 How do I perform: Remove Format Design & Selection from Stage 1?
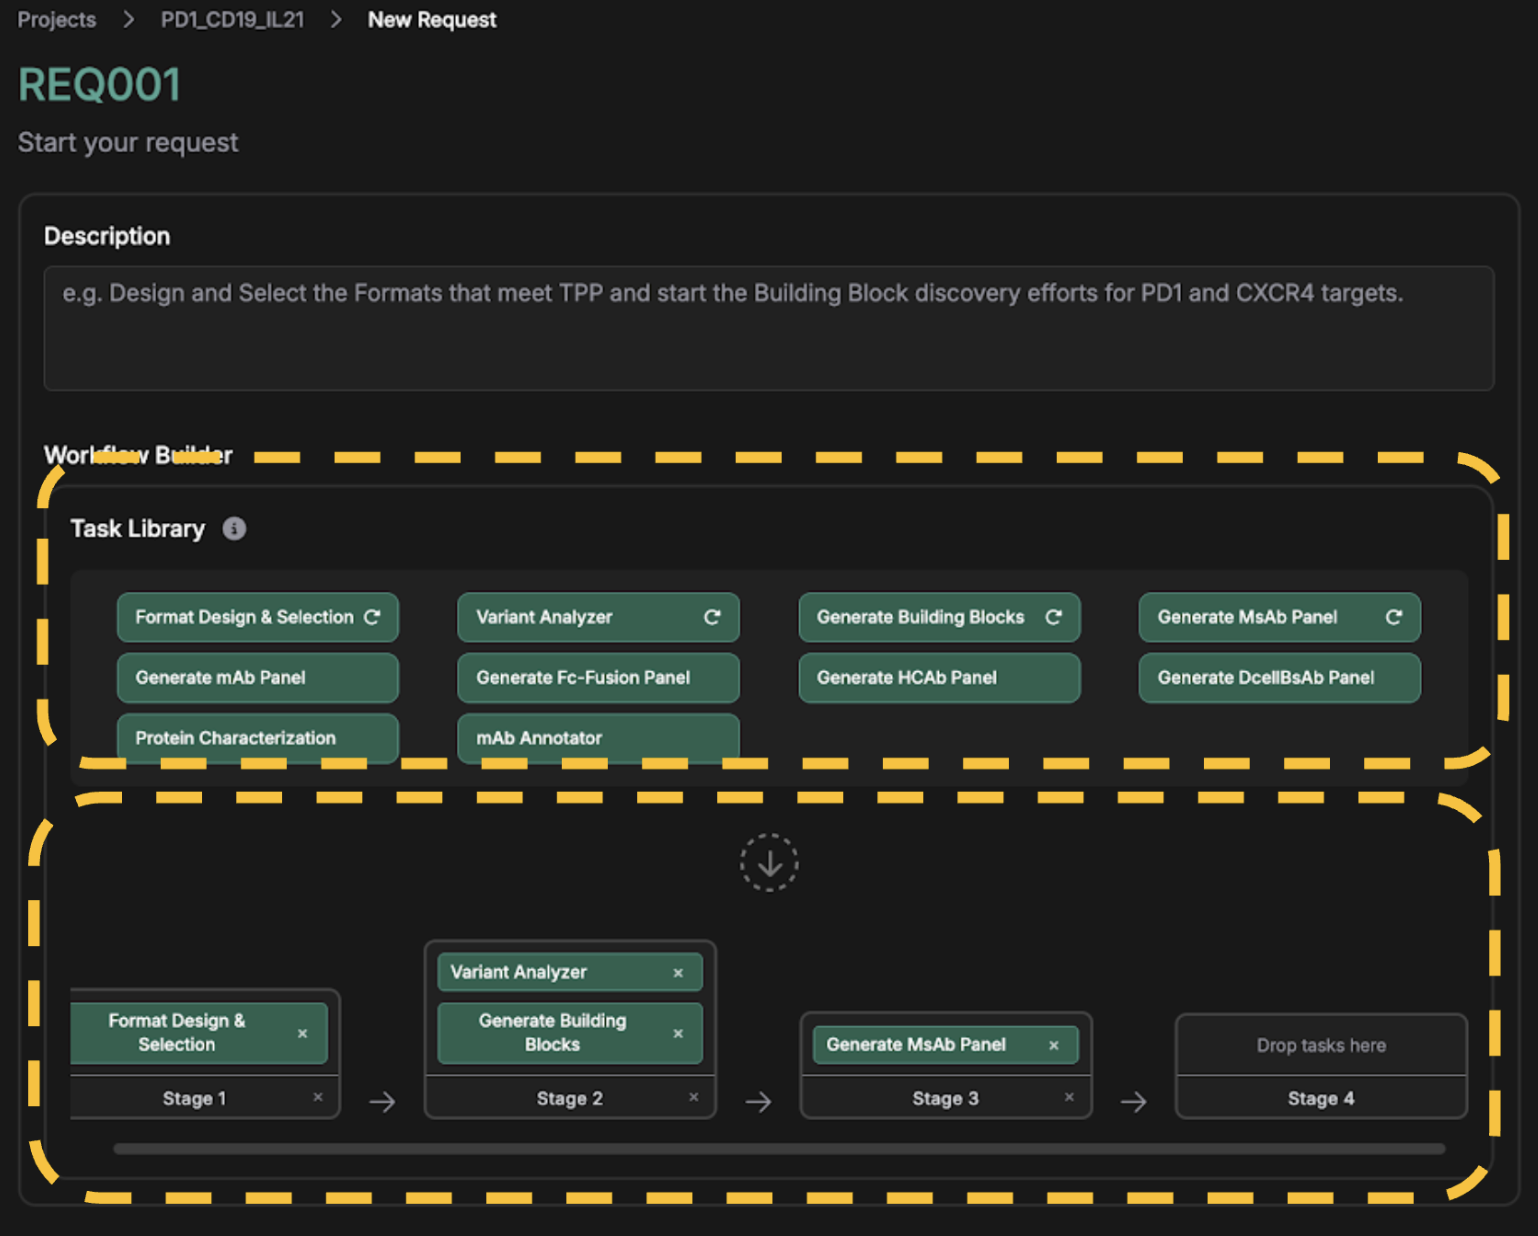(302, 1033)
